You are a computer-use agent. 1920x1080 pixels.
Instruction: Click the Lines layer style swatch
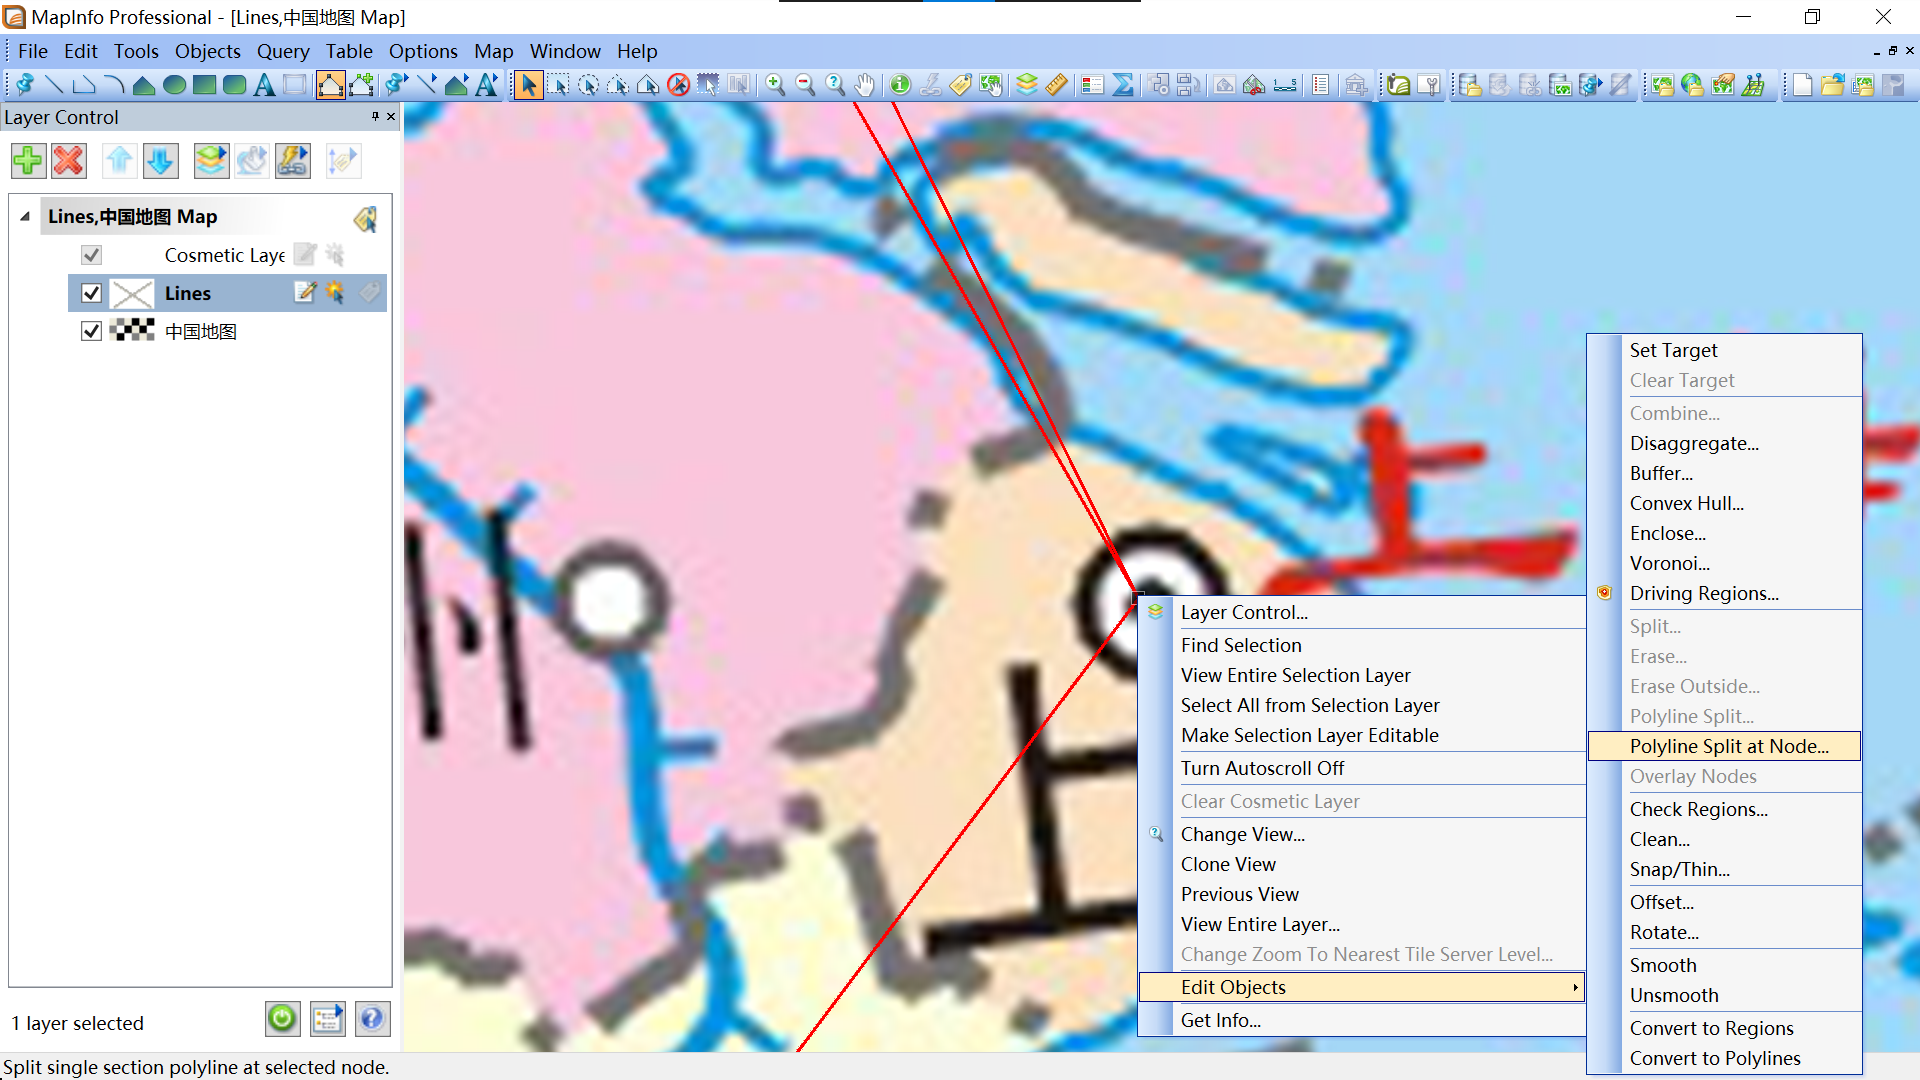[x=132, y=293]
